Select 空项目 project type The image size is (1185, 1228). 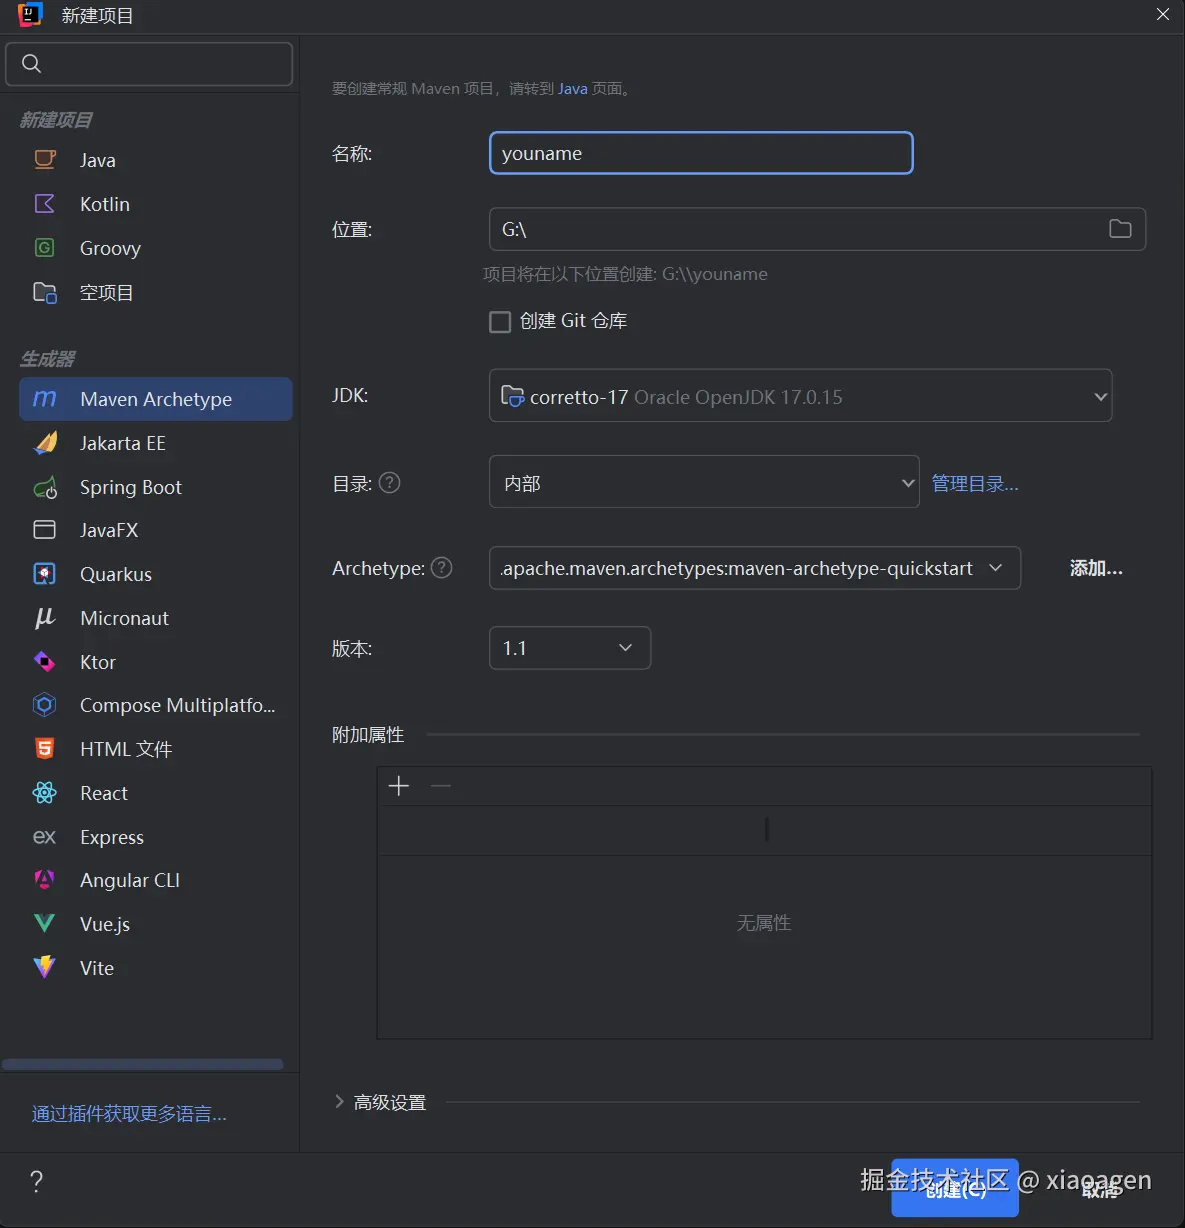(x=155, y=292)
